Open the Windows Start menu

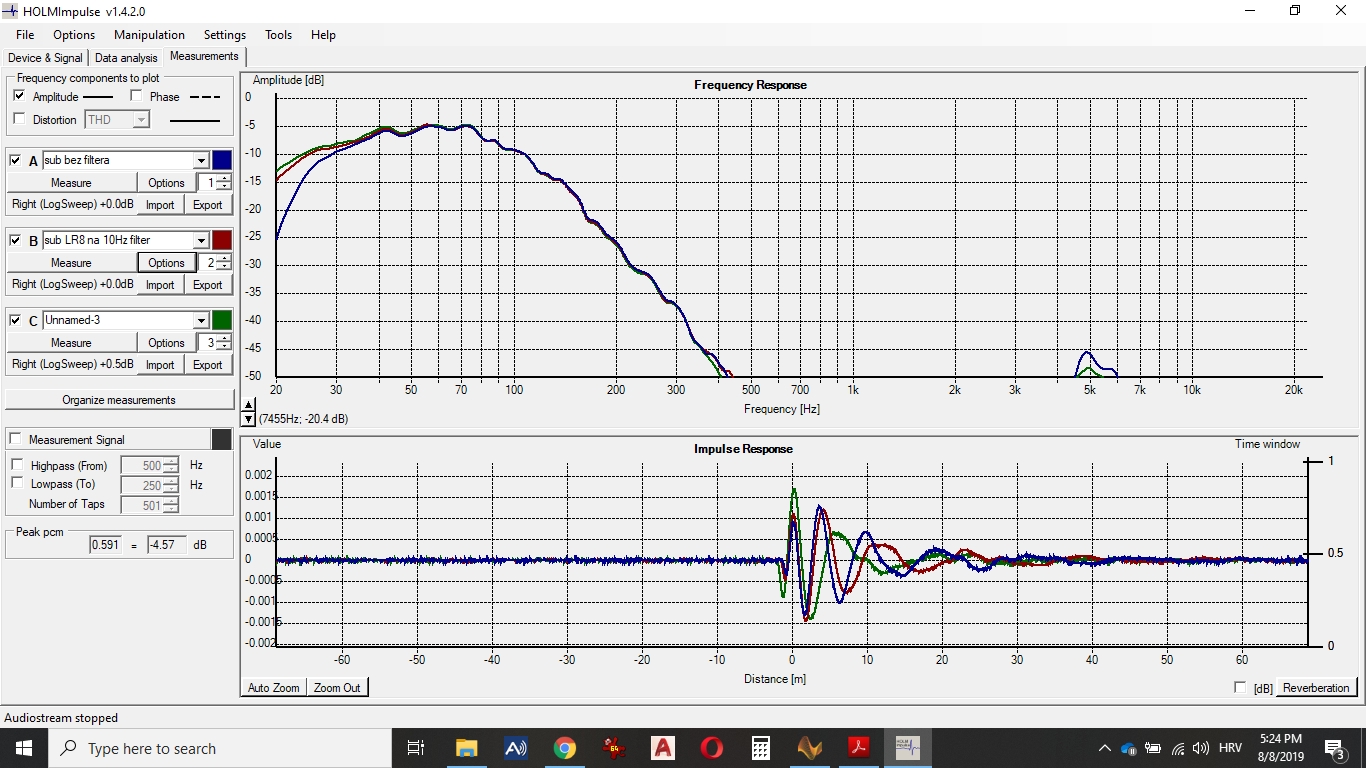click(x=24, y=748)
